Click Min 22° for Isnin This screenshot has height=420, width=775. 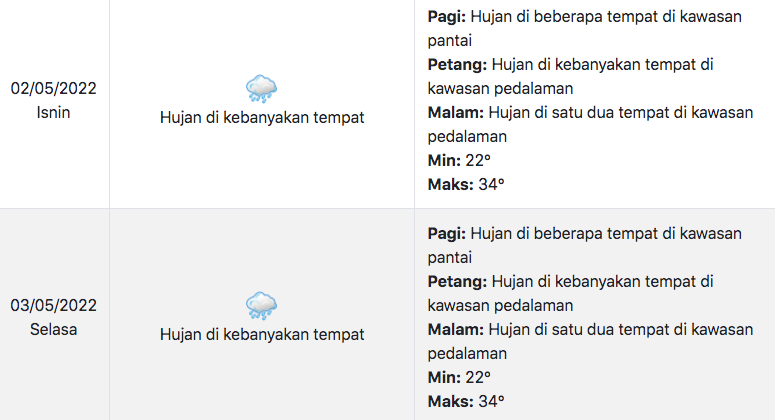click(459, 161)
